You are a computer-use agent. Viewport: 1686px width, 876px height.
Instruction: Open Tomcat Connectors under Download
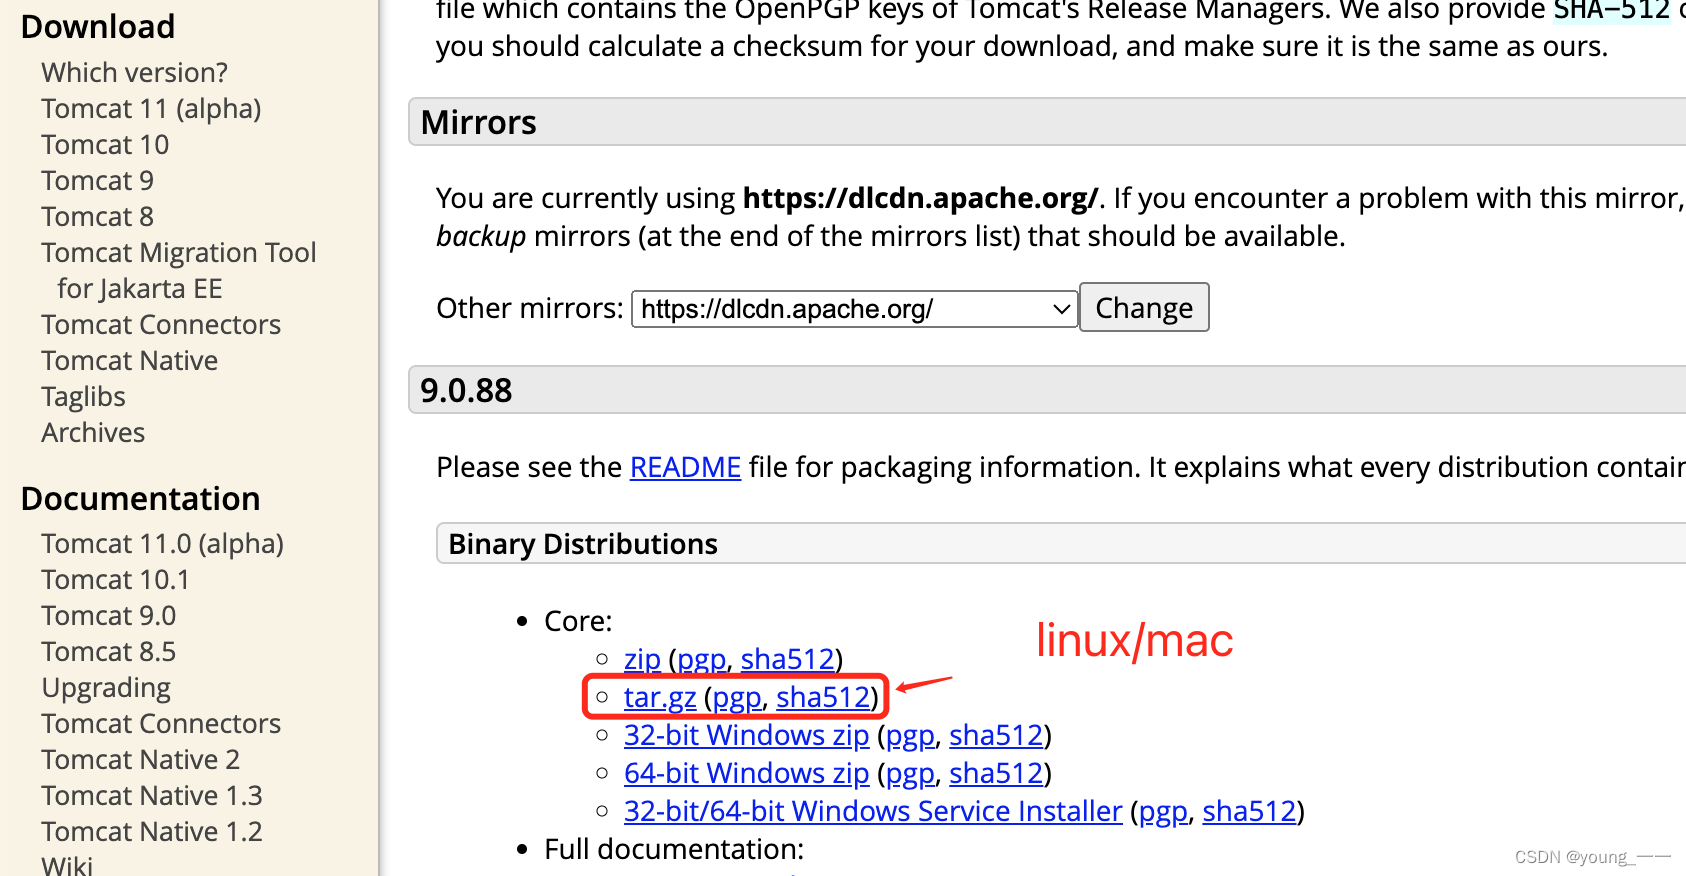(161, 325)
